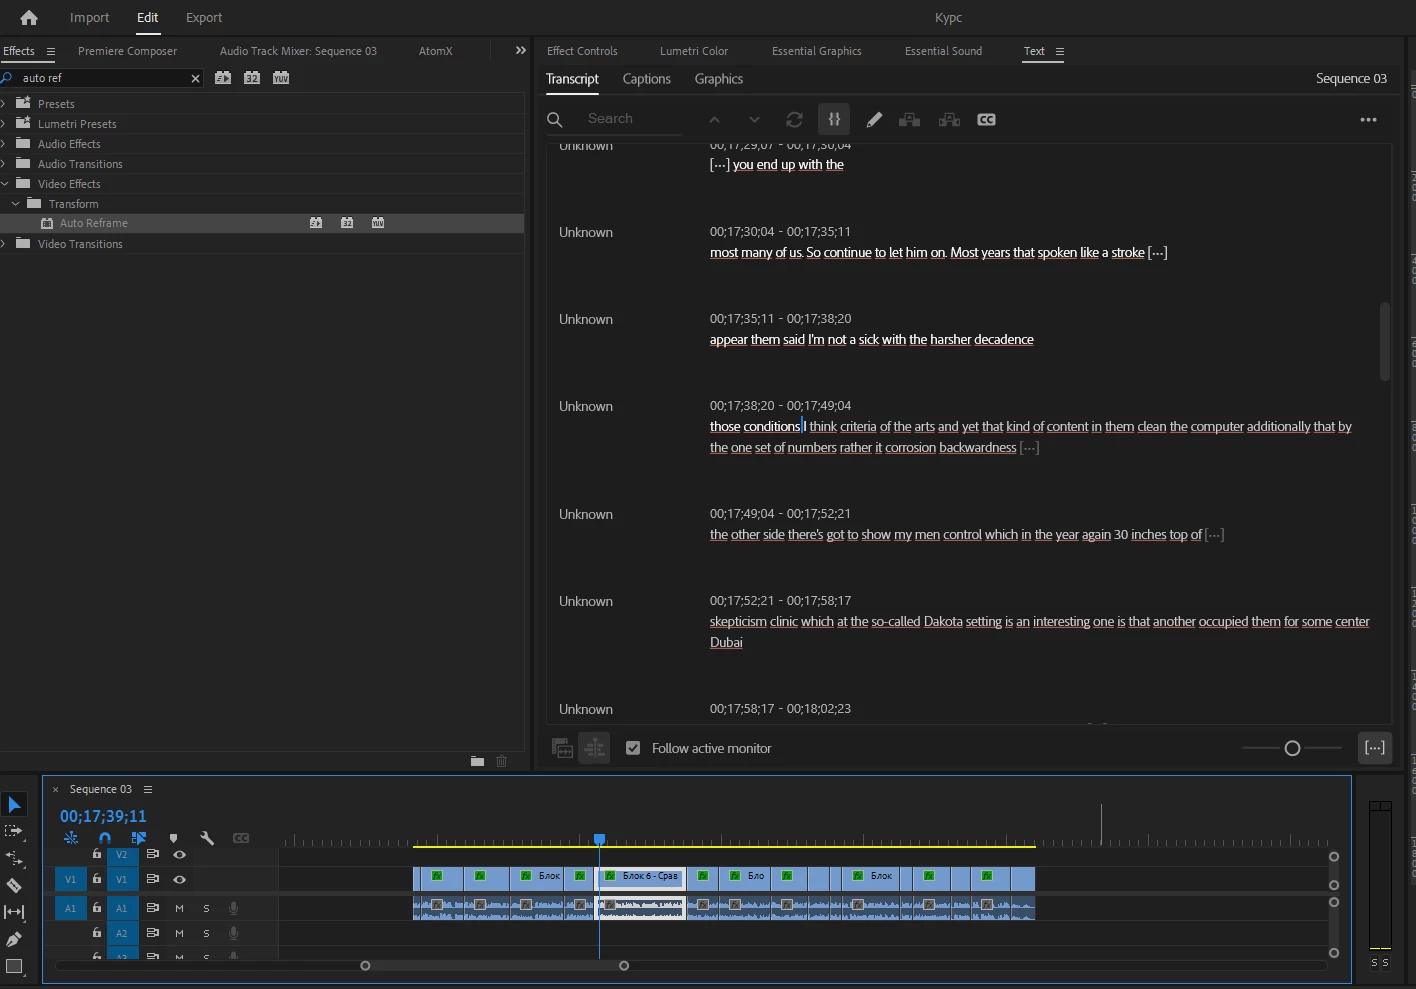Open Transcript three-dot options menu

1368,119
